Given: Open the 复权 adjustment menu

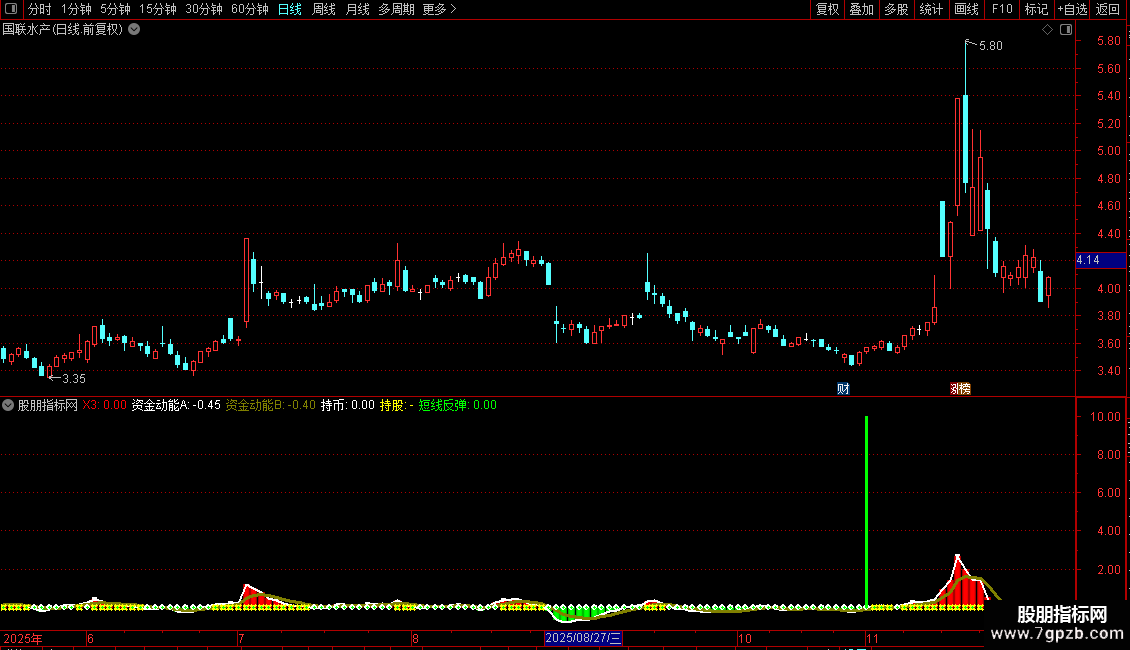Looking at the screenshot, I should [827, 9].
